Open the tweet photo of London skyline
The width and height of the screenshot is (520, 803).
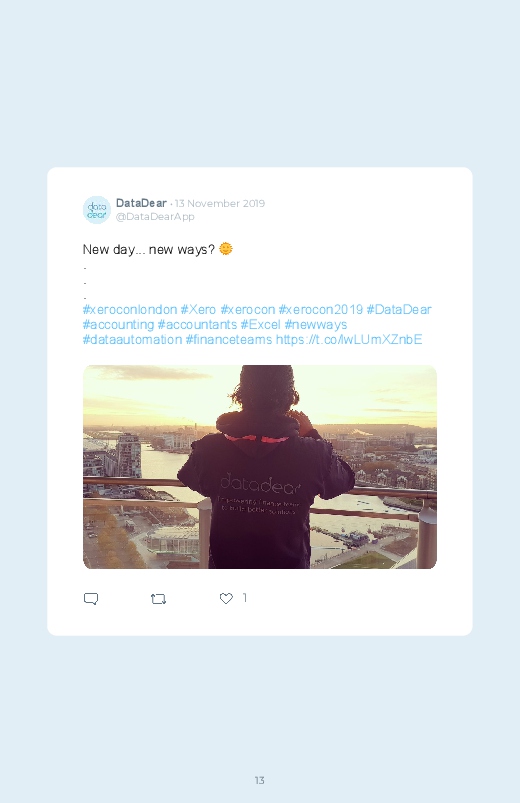(x=260, y=467)
